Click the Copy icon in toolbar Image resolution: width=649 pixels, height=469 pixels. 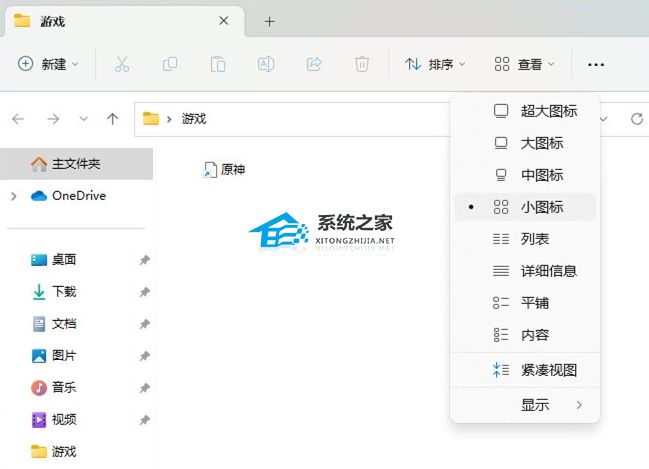click(x=170, y=64)
